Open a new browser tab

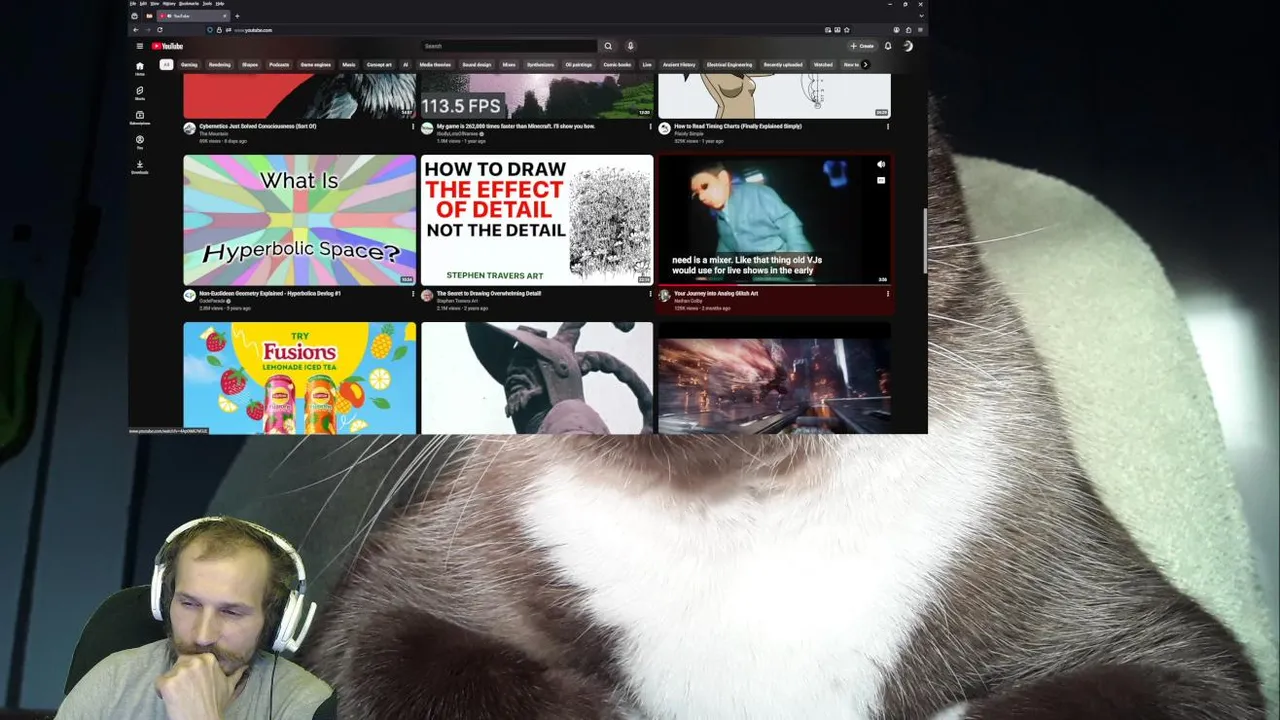point(237,16)
